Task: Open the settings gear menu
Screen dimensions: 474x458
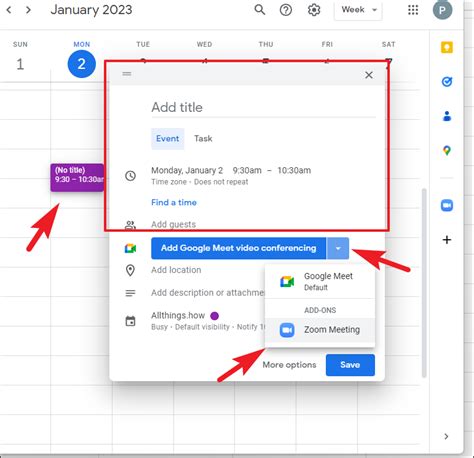Action: click(314, 10)
